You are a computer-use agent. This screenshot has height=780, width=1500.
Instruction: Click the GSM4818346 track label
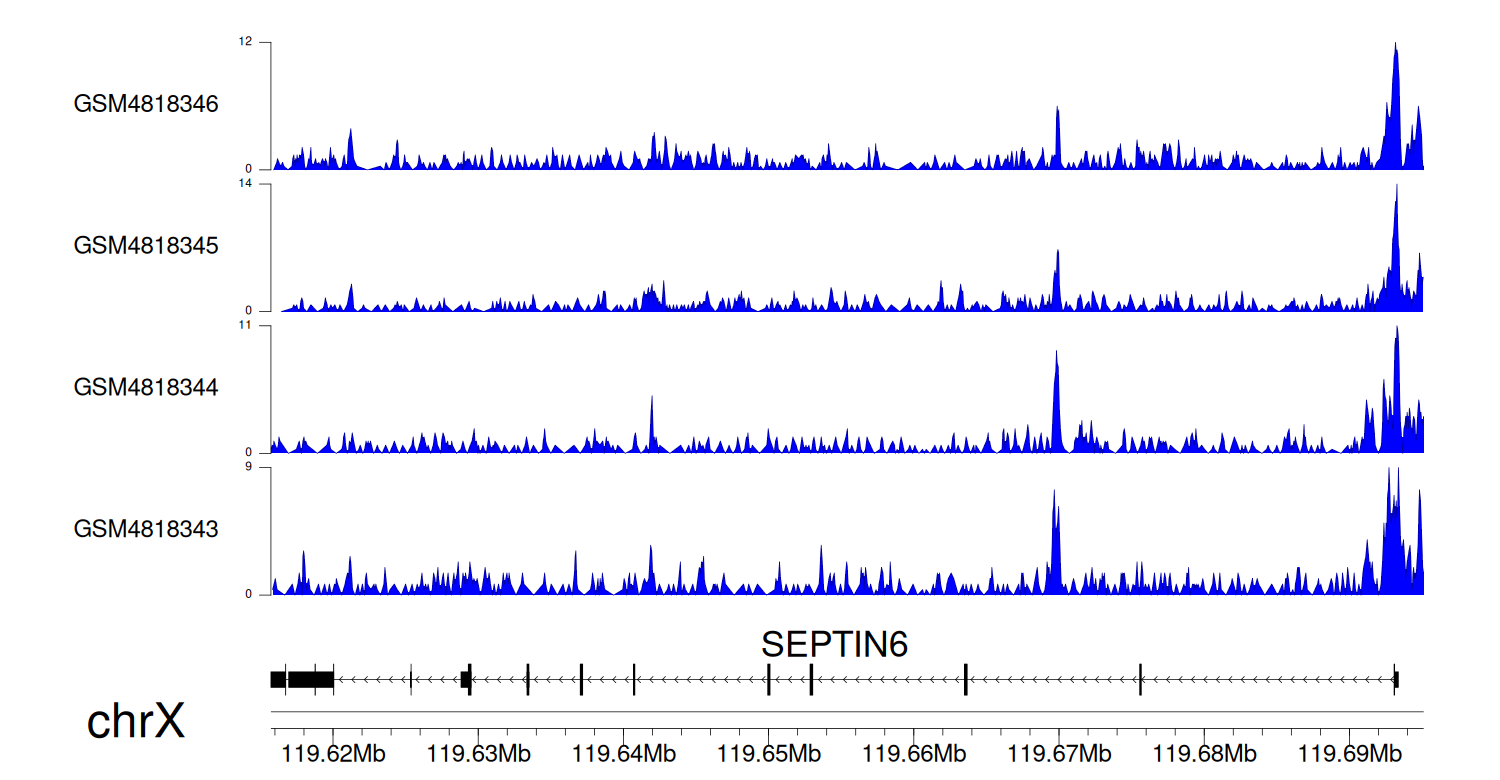[x=146, y=104]
